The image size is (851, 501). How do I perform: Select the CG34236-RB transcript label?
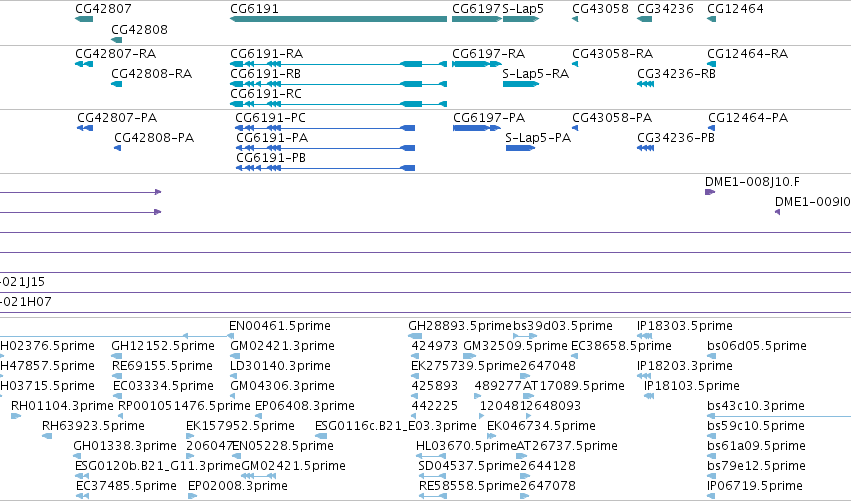676,74
